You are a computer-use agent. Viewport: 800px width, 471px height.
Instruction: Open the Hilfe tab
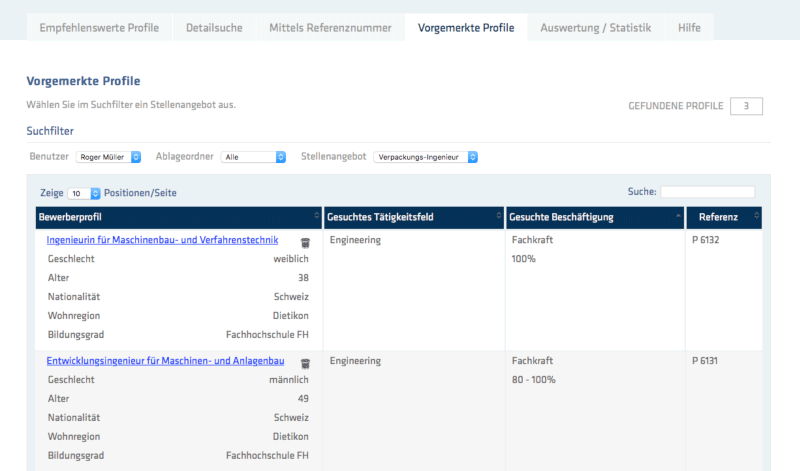[689, 28]
